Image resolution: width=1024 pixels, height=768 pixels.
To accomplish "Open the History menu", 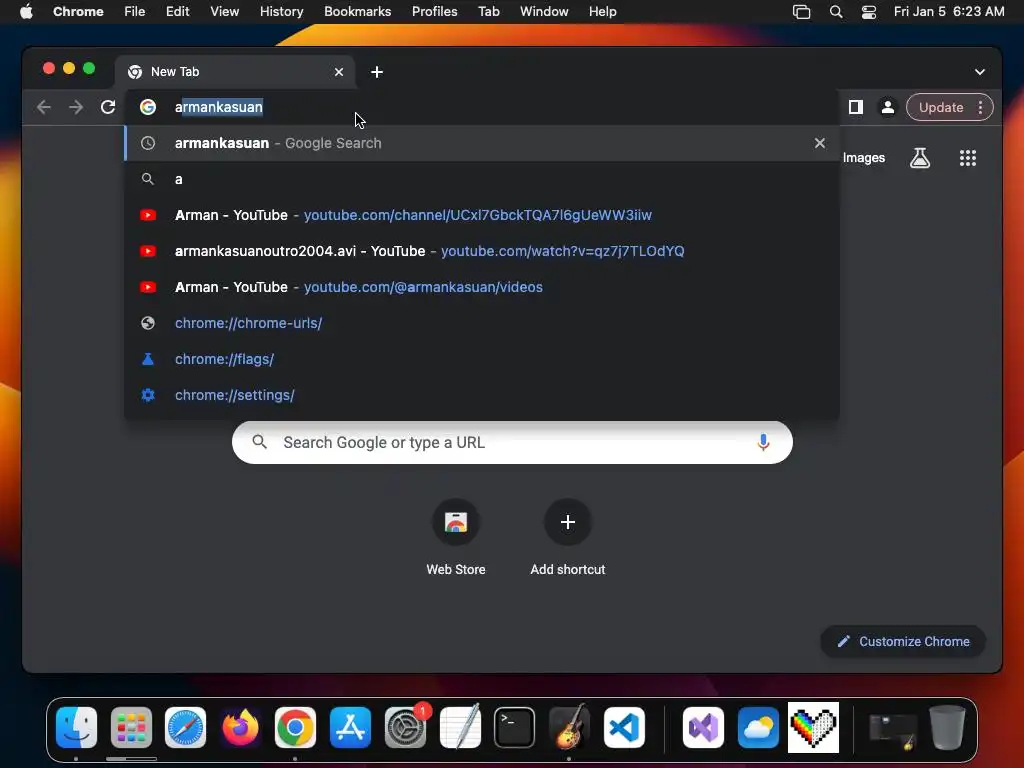I will (281, 11).
